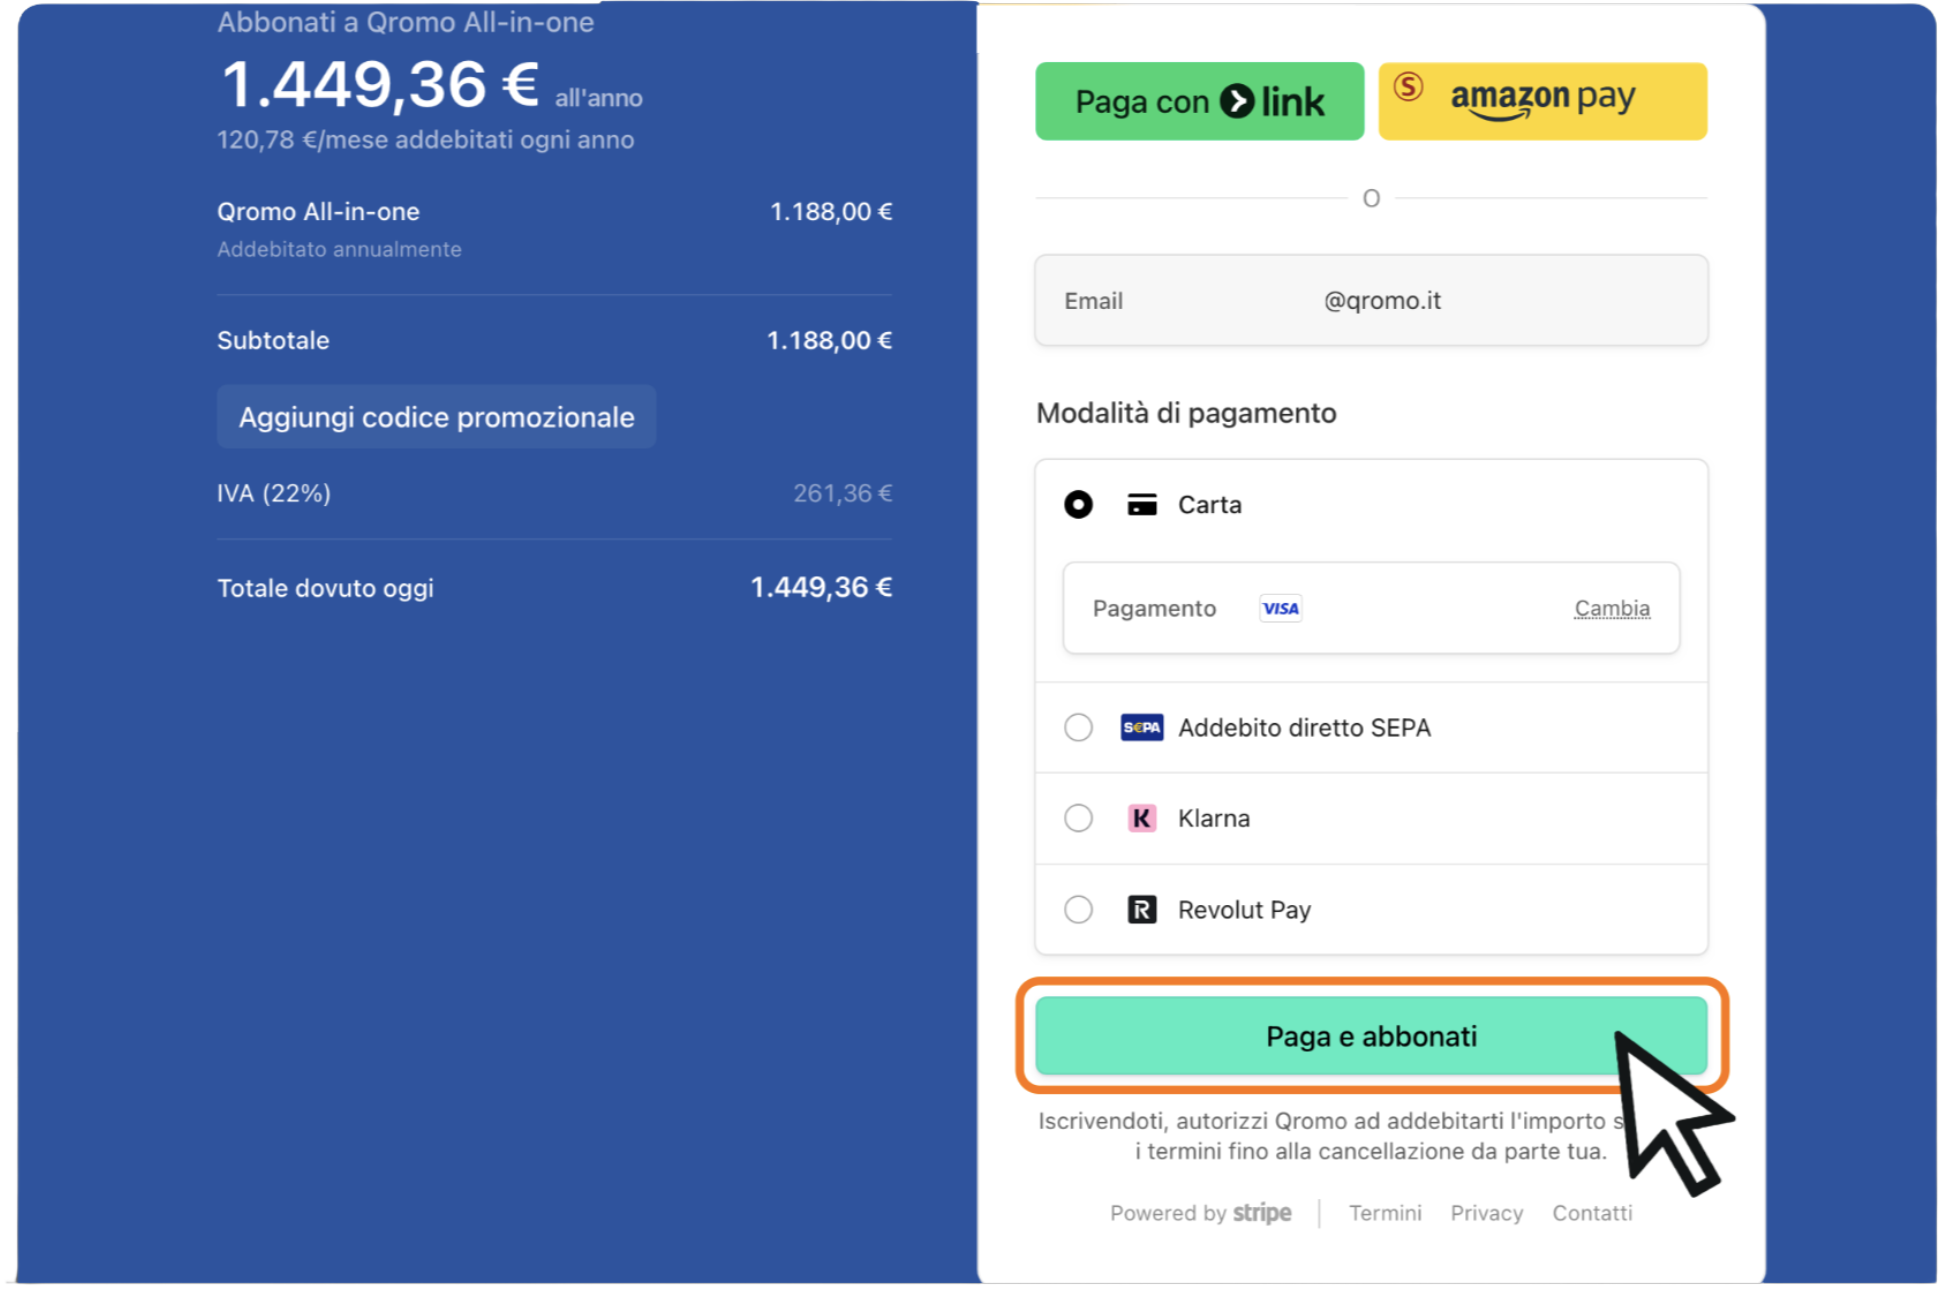Click the pink Klarna K icon
This screenshot has height=1298, width=1950.
click(x=1141, y=818)
